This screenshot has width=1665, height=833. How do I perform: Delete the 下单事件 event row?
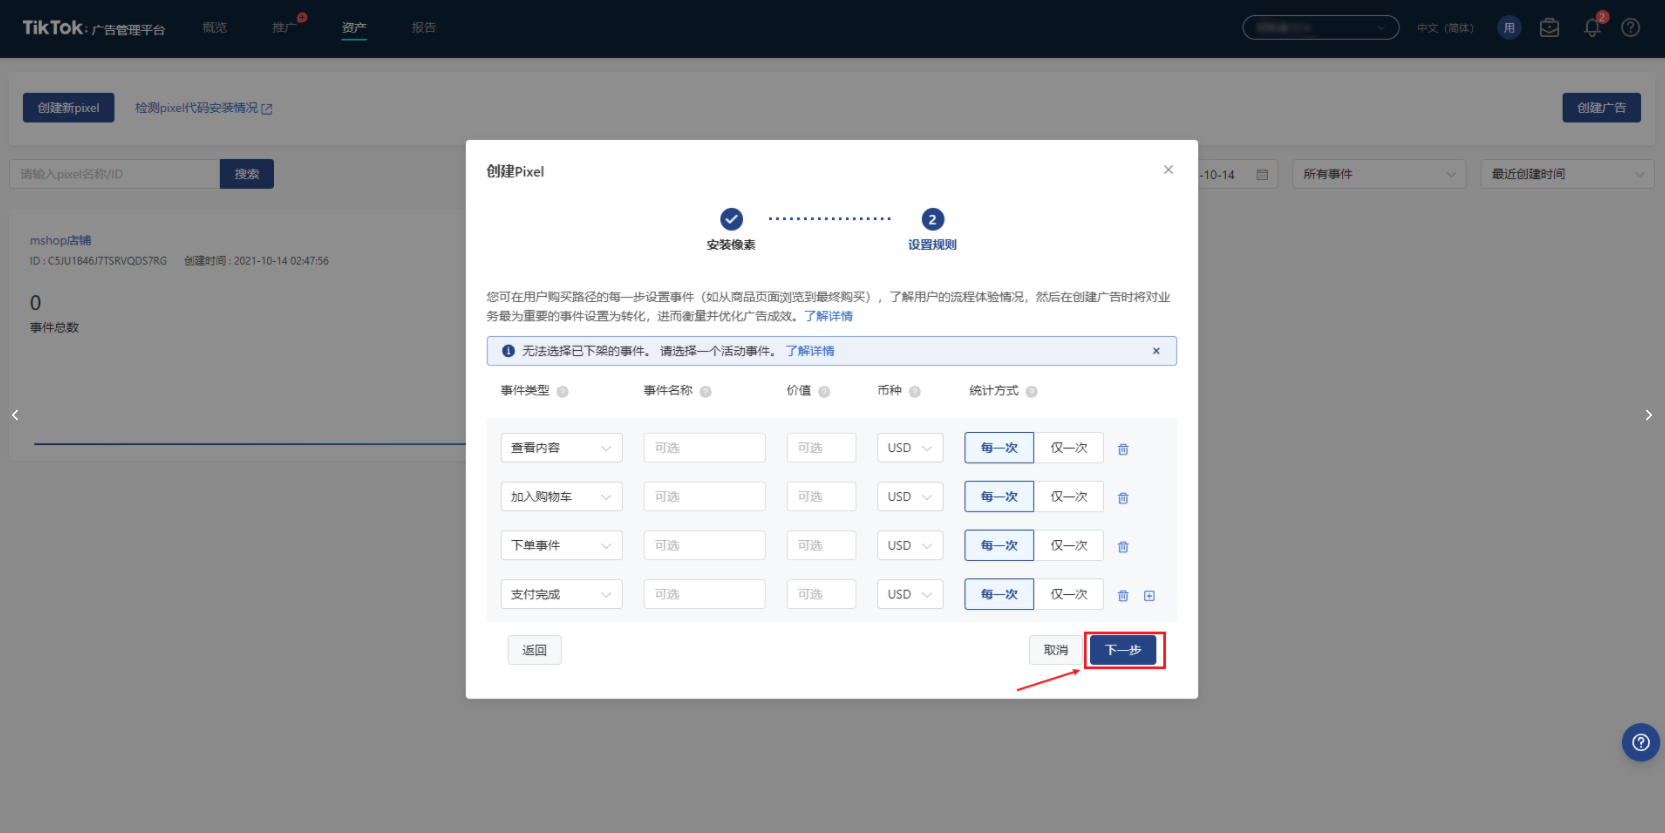(x=1123, y=547)
